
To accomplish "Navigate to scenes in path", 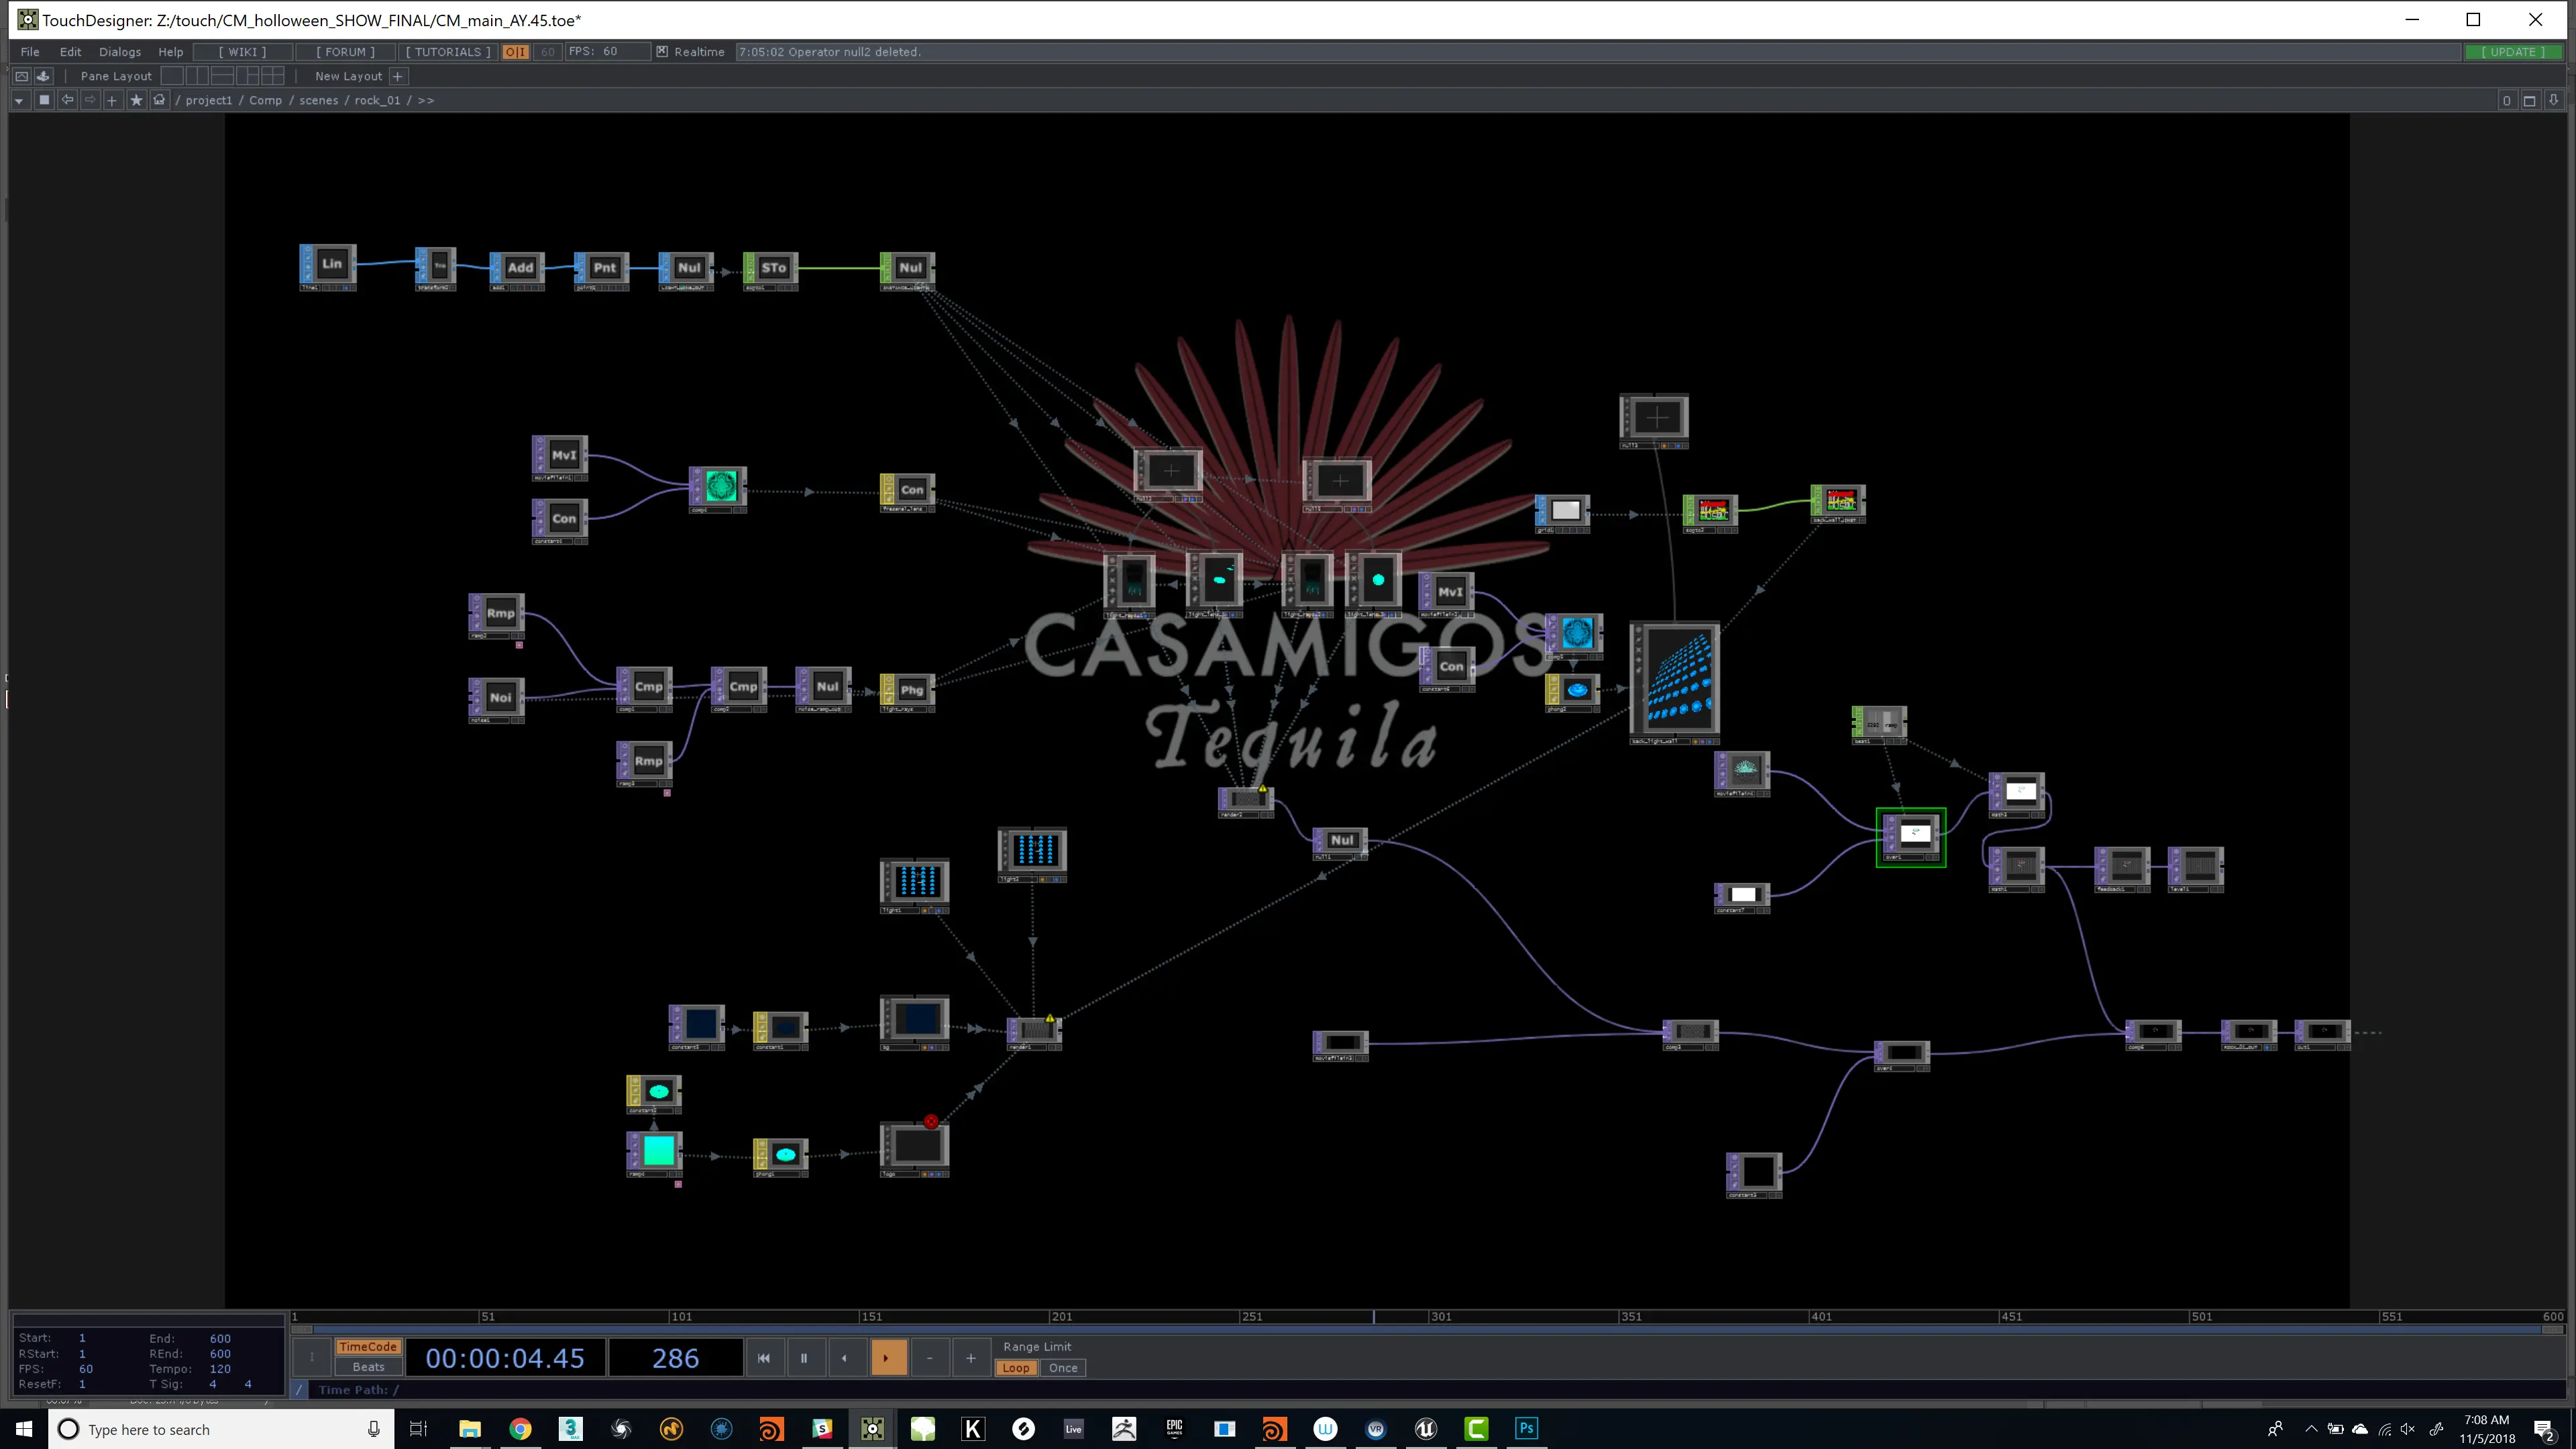I will [x=319, y=100].
